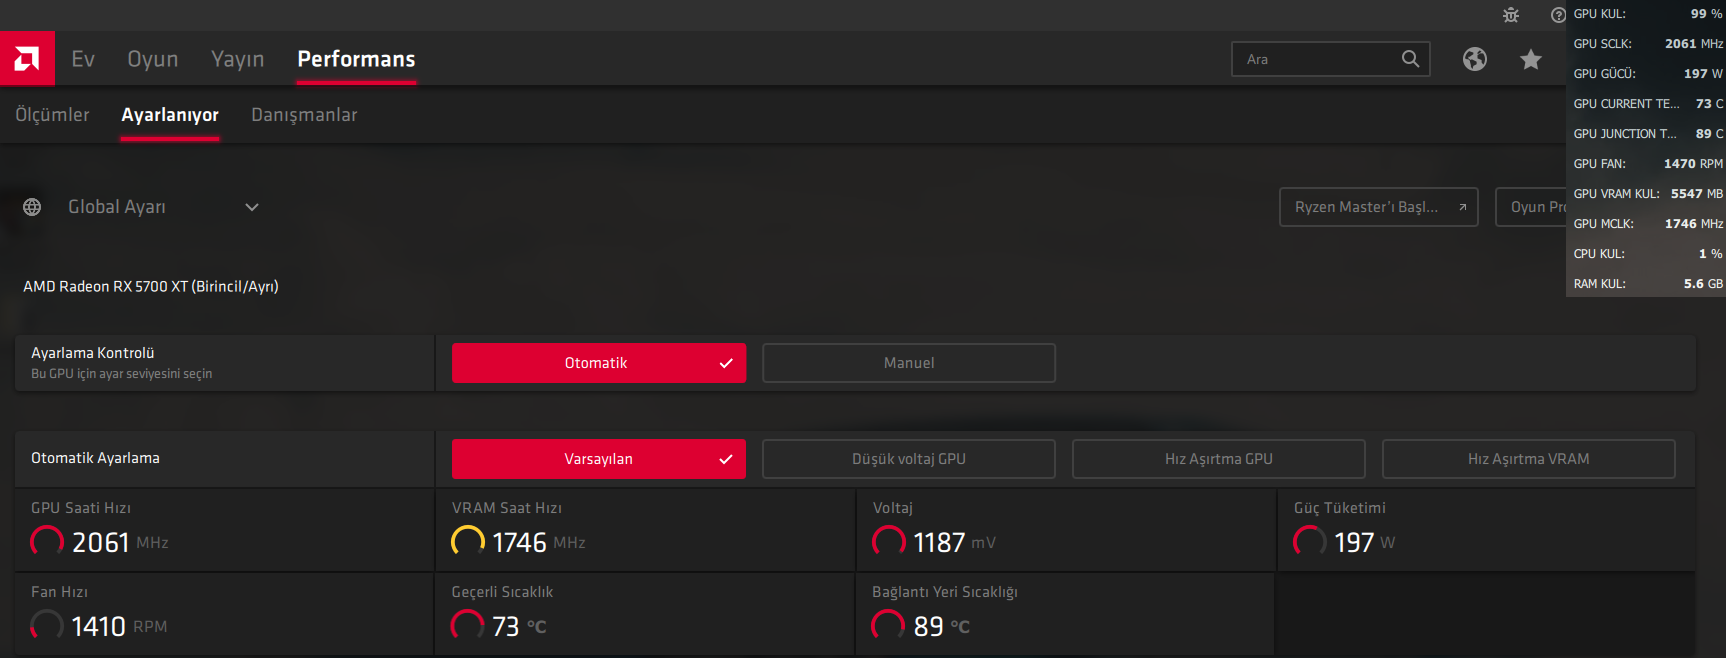Focus the Ara search field
This screenshot has width=1726, height=658.
click(1331, 59)
